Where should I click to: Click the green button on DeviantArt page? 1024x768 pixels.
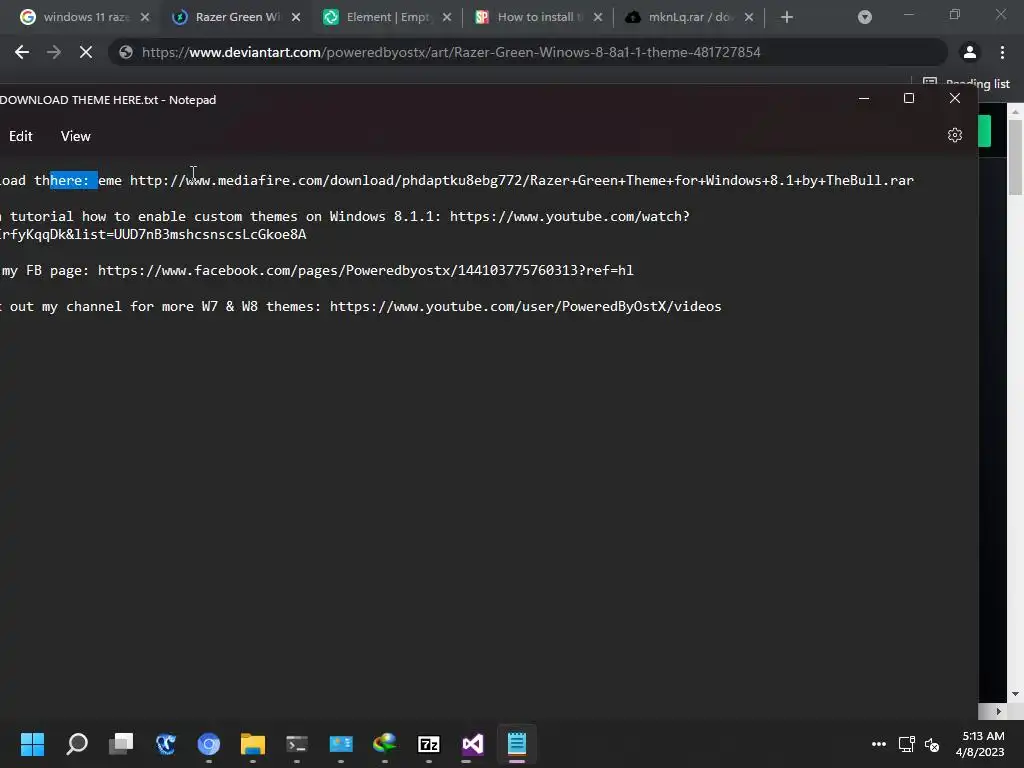tap(985, 131)
